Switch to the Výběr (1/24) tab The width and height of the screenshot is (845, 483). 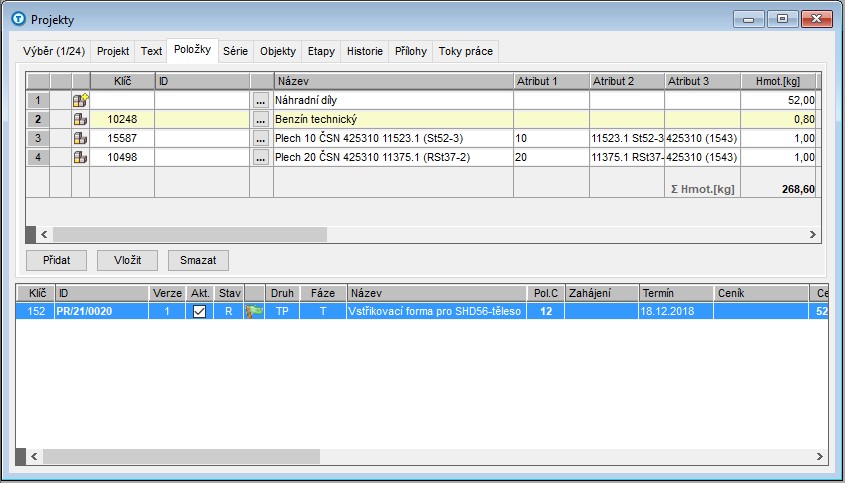pyautogui.click(x=54, y=51)
